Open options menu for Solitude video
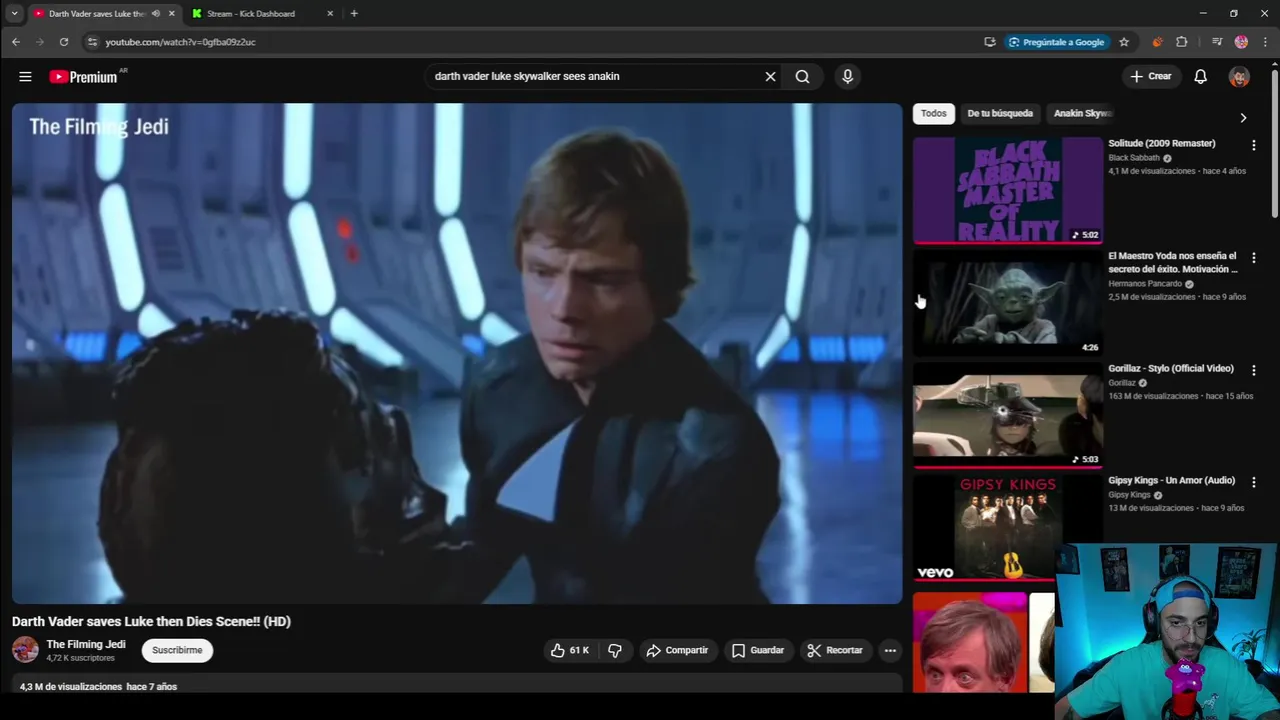 pos(1253,145)
